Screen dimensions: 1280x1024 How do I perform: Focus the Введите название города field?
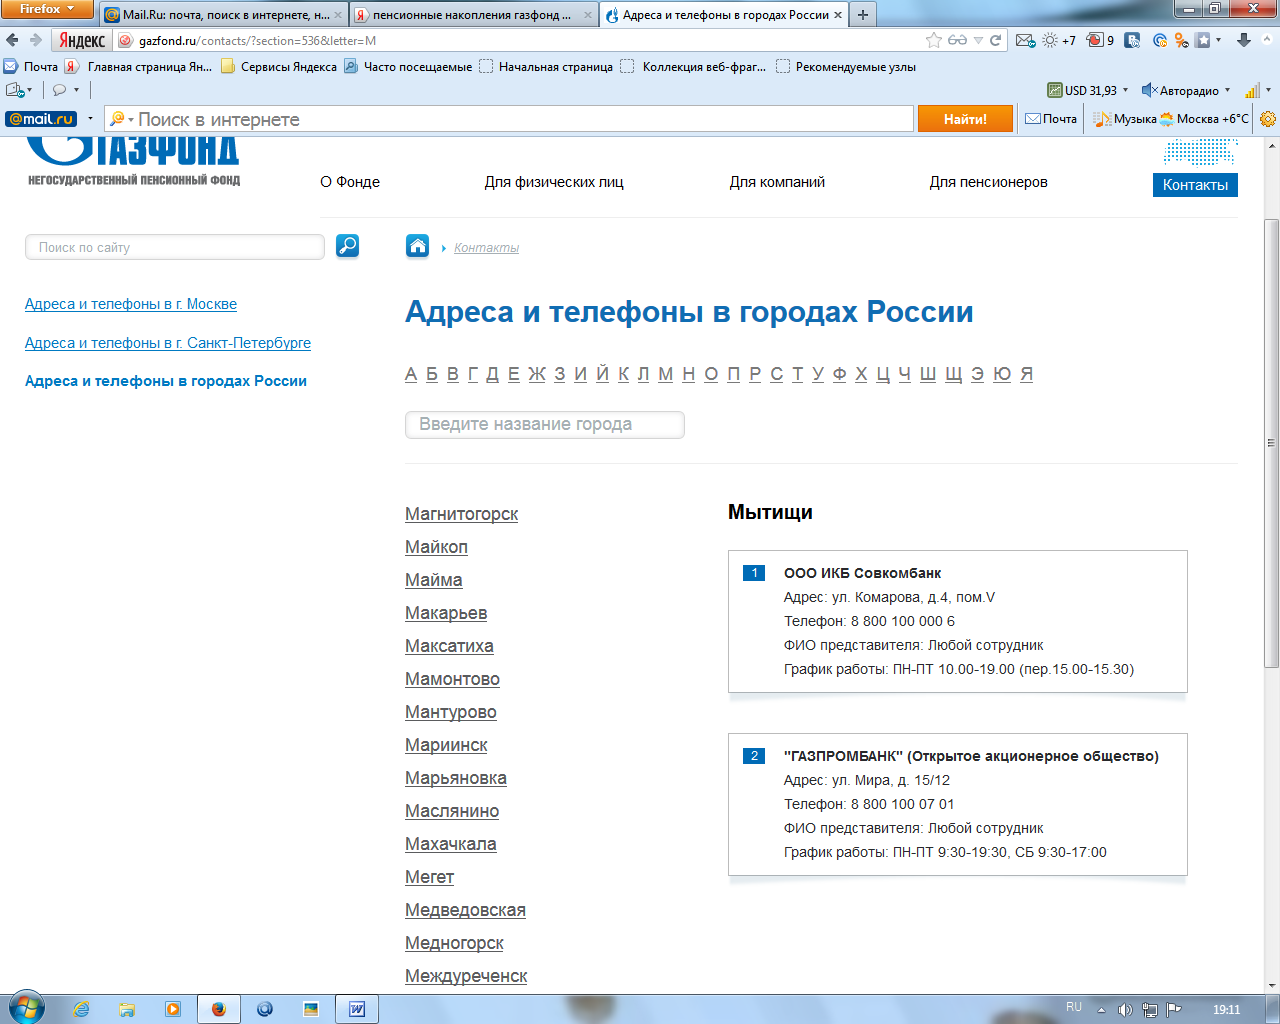click(x=545, y=425)
